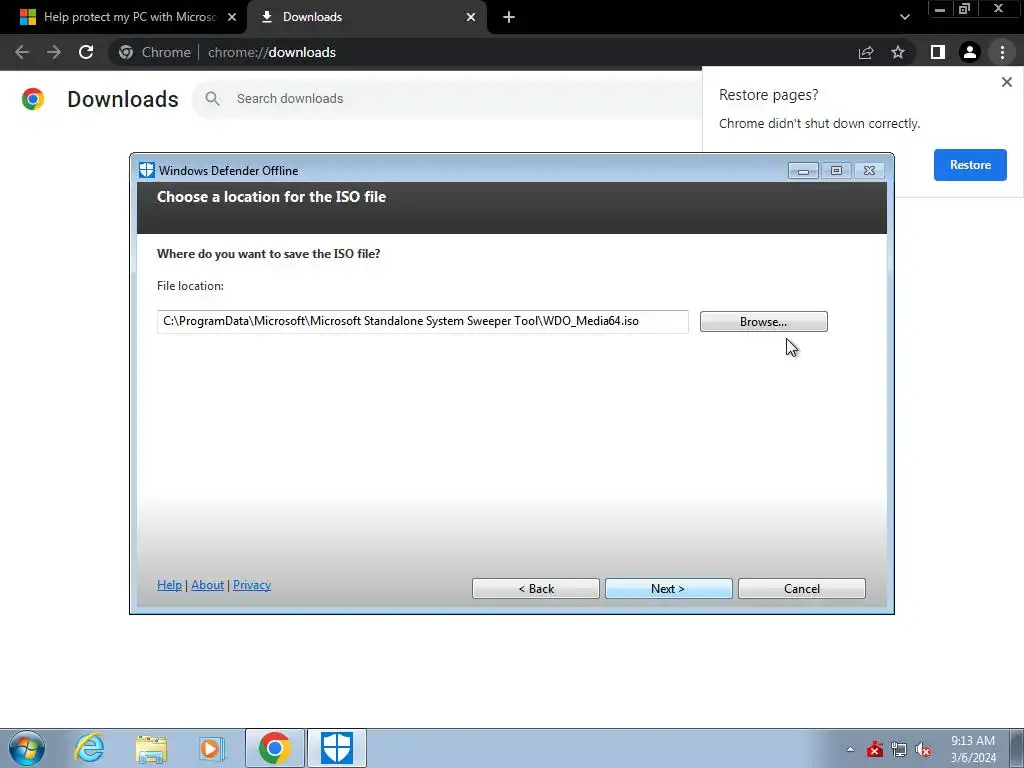1024x768 pixels.
Task: Click the Chrome logo beside Downloads
Action: pos(33,99)
